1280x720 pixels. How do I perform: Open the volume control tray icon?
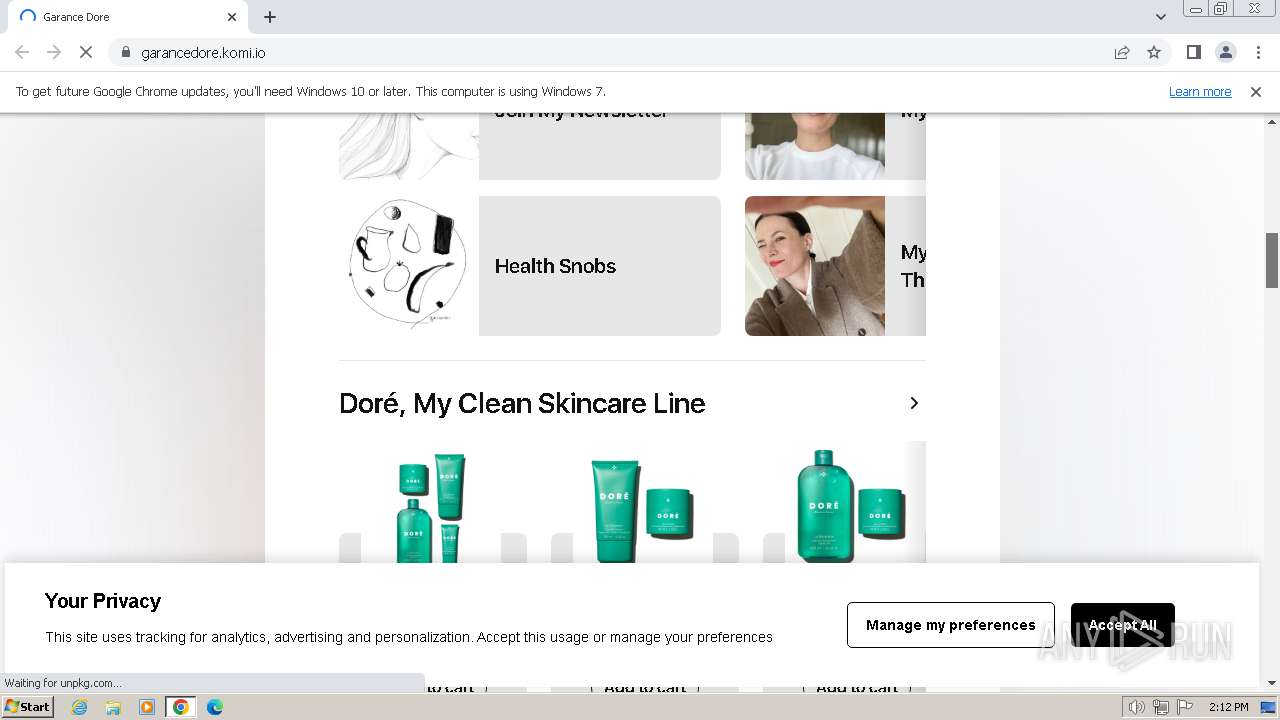point(1137,707)
